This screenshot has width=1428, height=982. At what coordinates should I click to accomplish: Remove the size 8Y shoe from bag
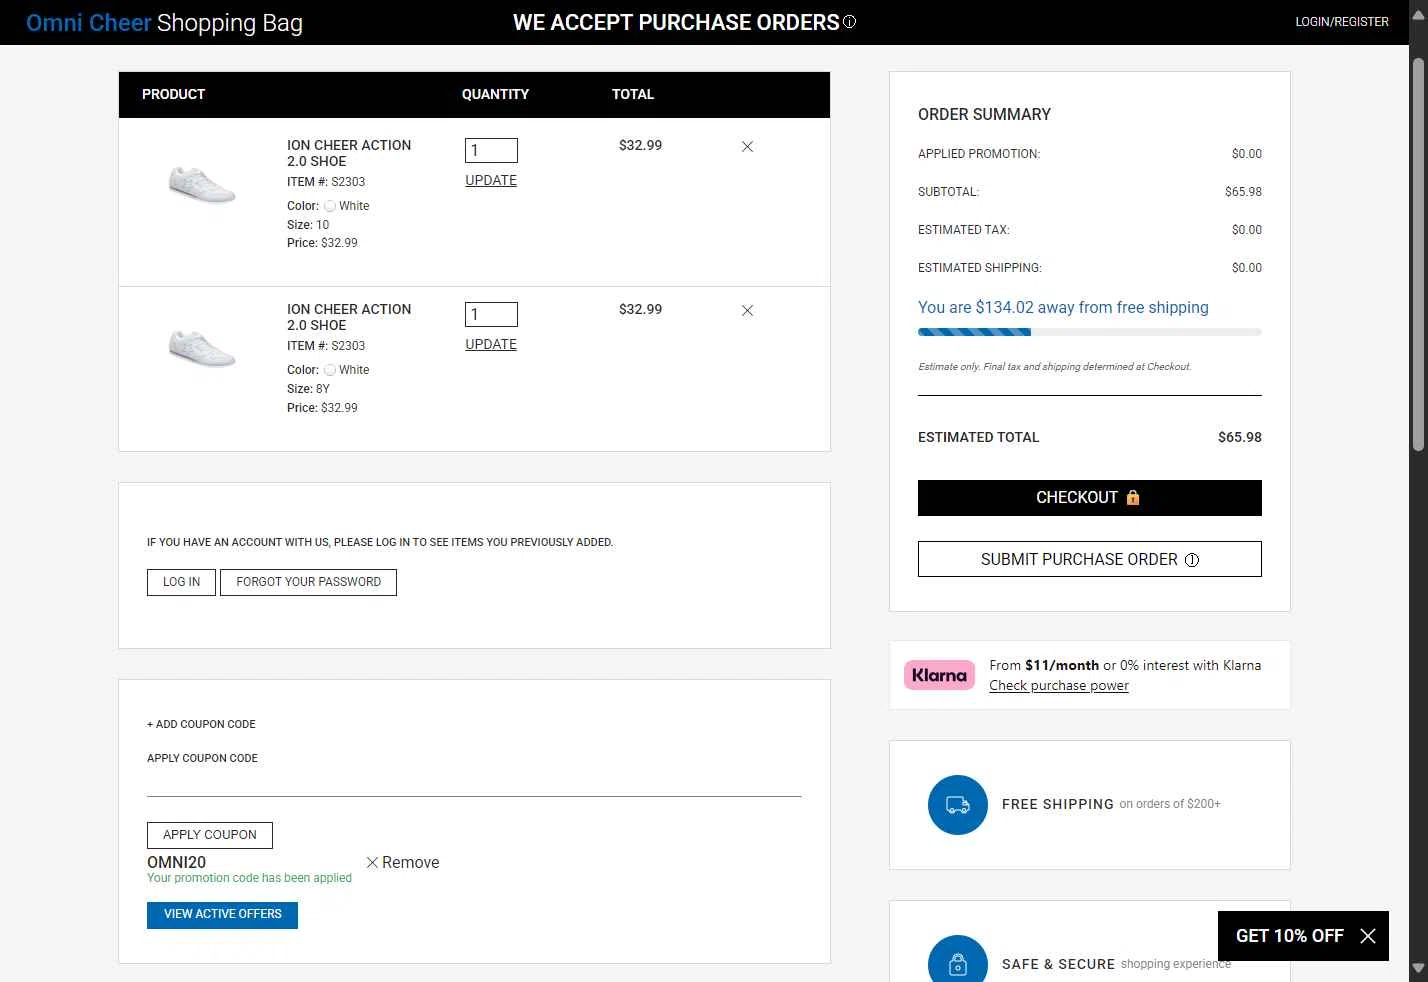747,311
